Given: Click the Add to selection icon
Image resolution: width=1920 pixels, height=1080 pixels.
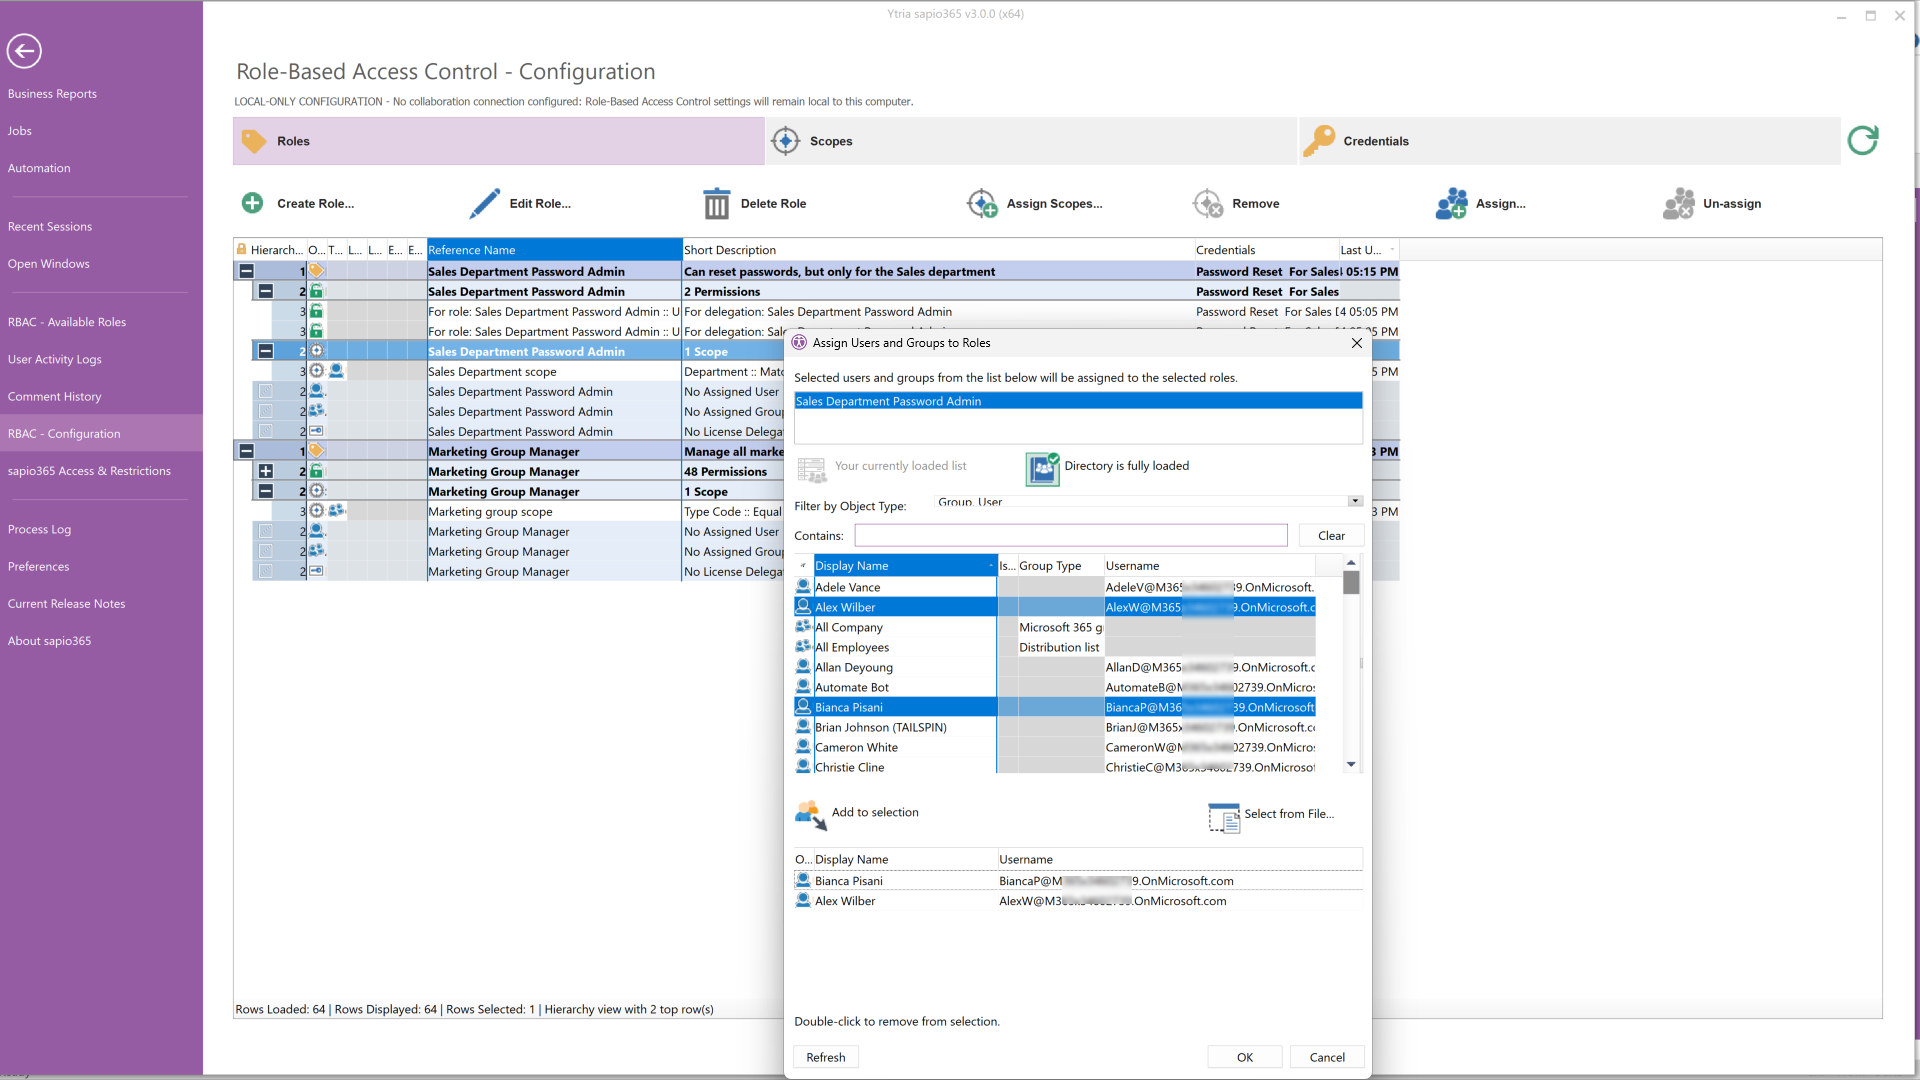Looking at the screenshot, I should (810, 814).
